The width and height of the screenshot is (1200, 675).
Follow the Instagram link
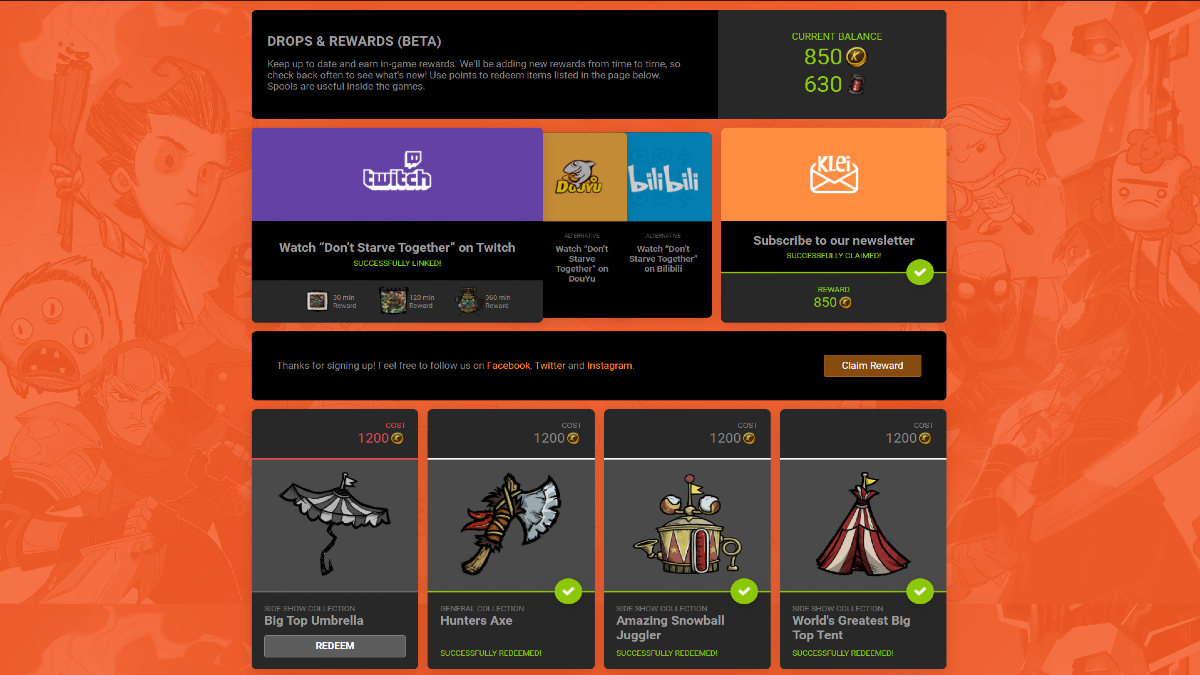610,366
